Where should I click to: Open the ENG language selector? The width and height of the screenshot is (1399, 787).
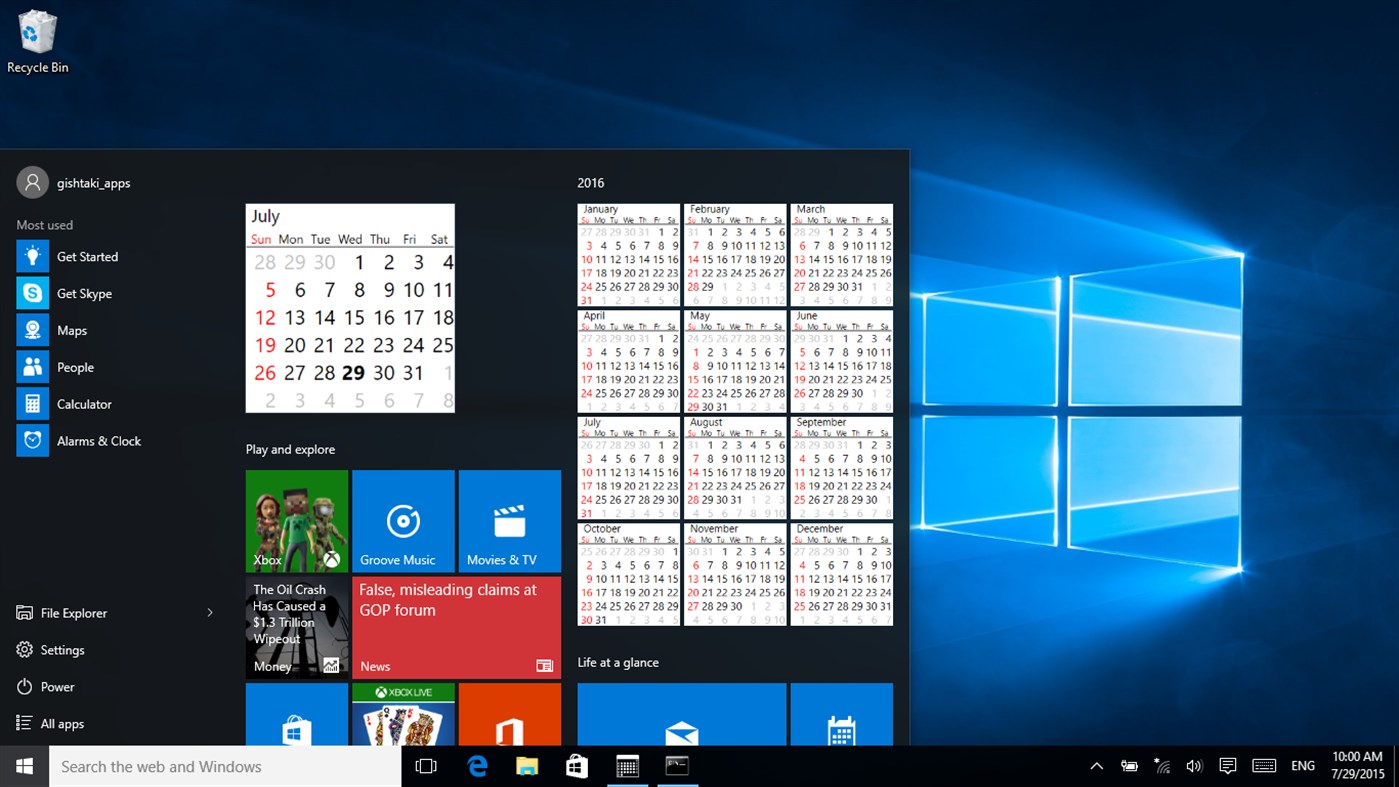[1303, 765]
